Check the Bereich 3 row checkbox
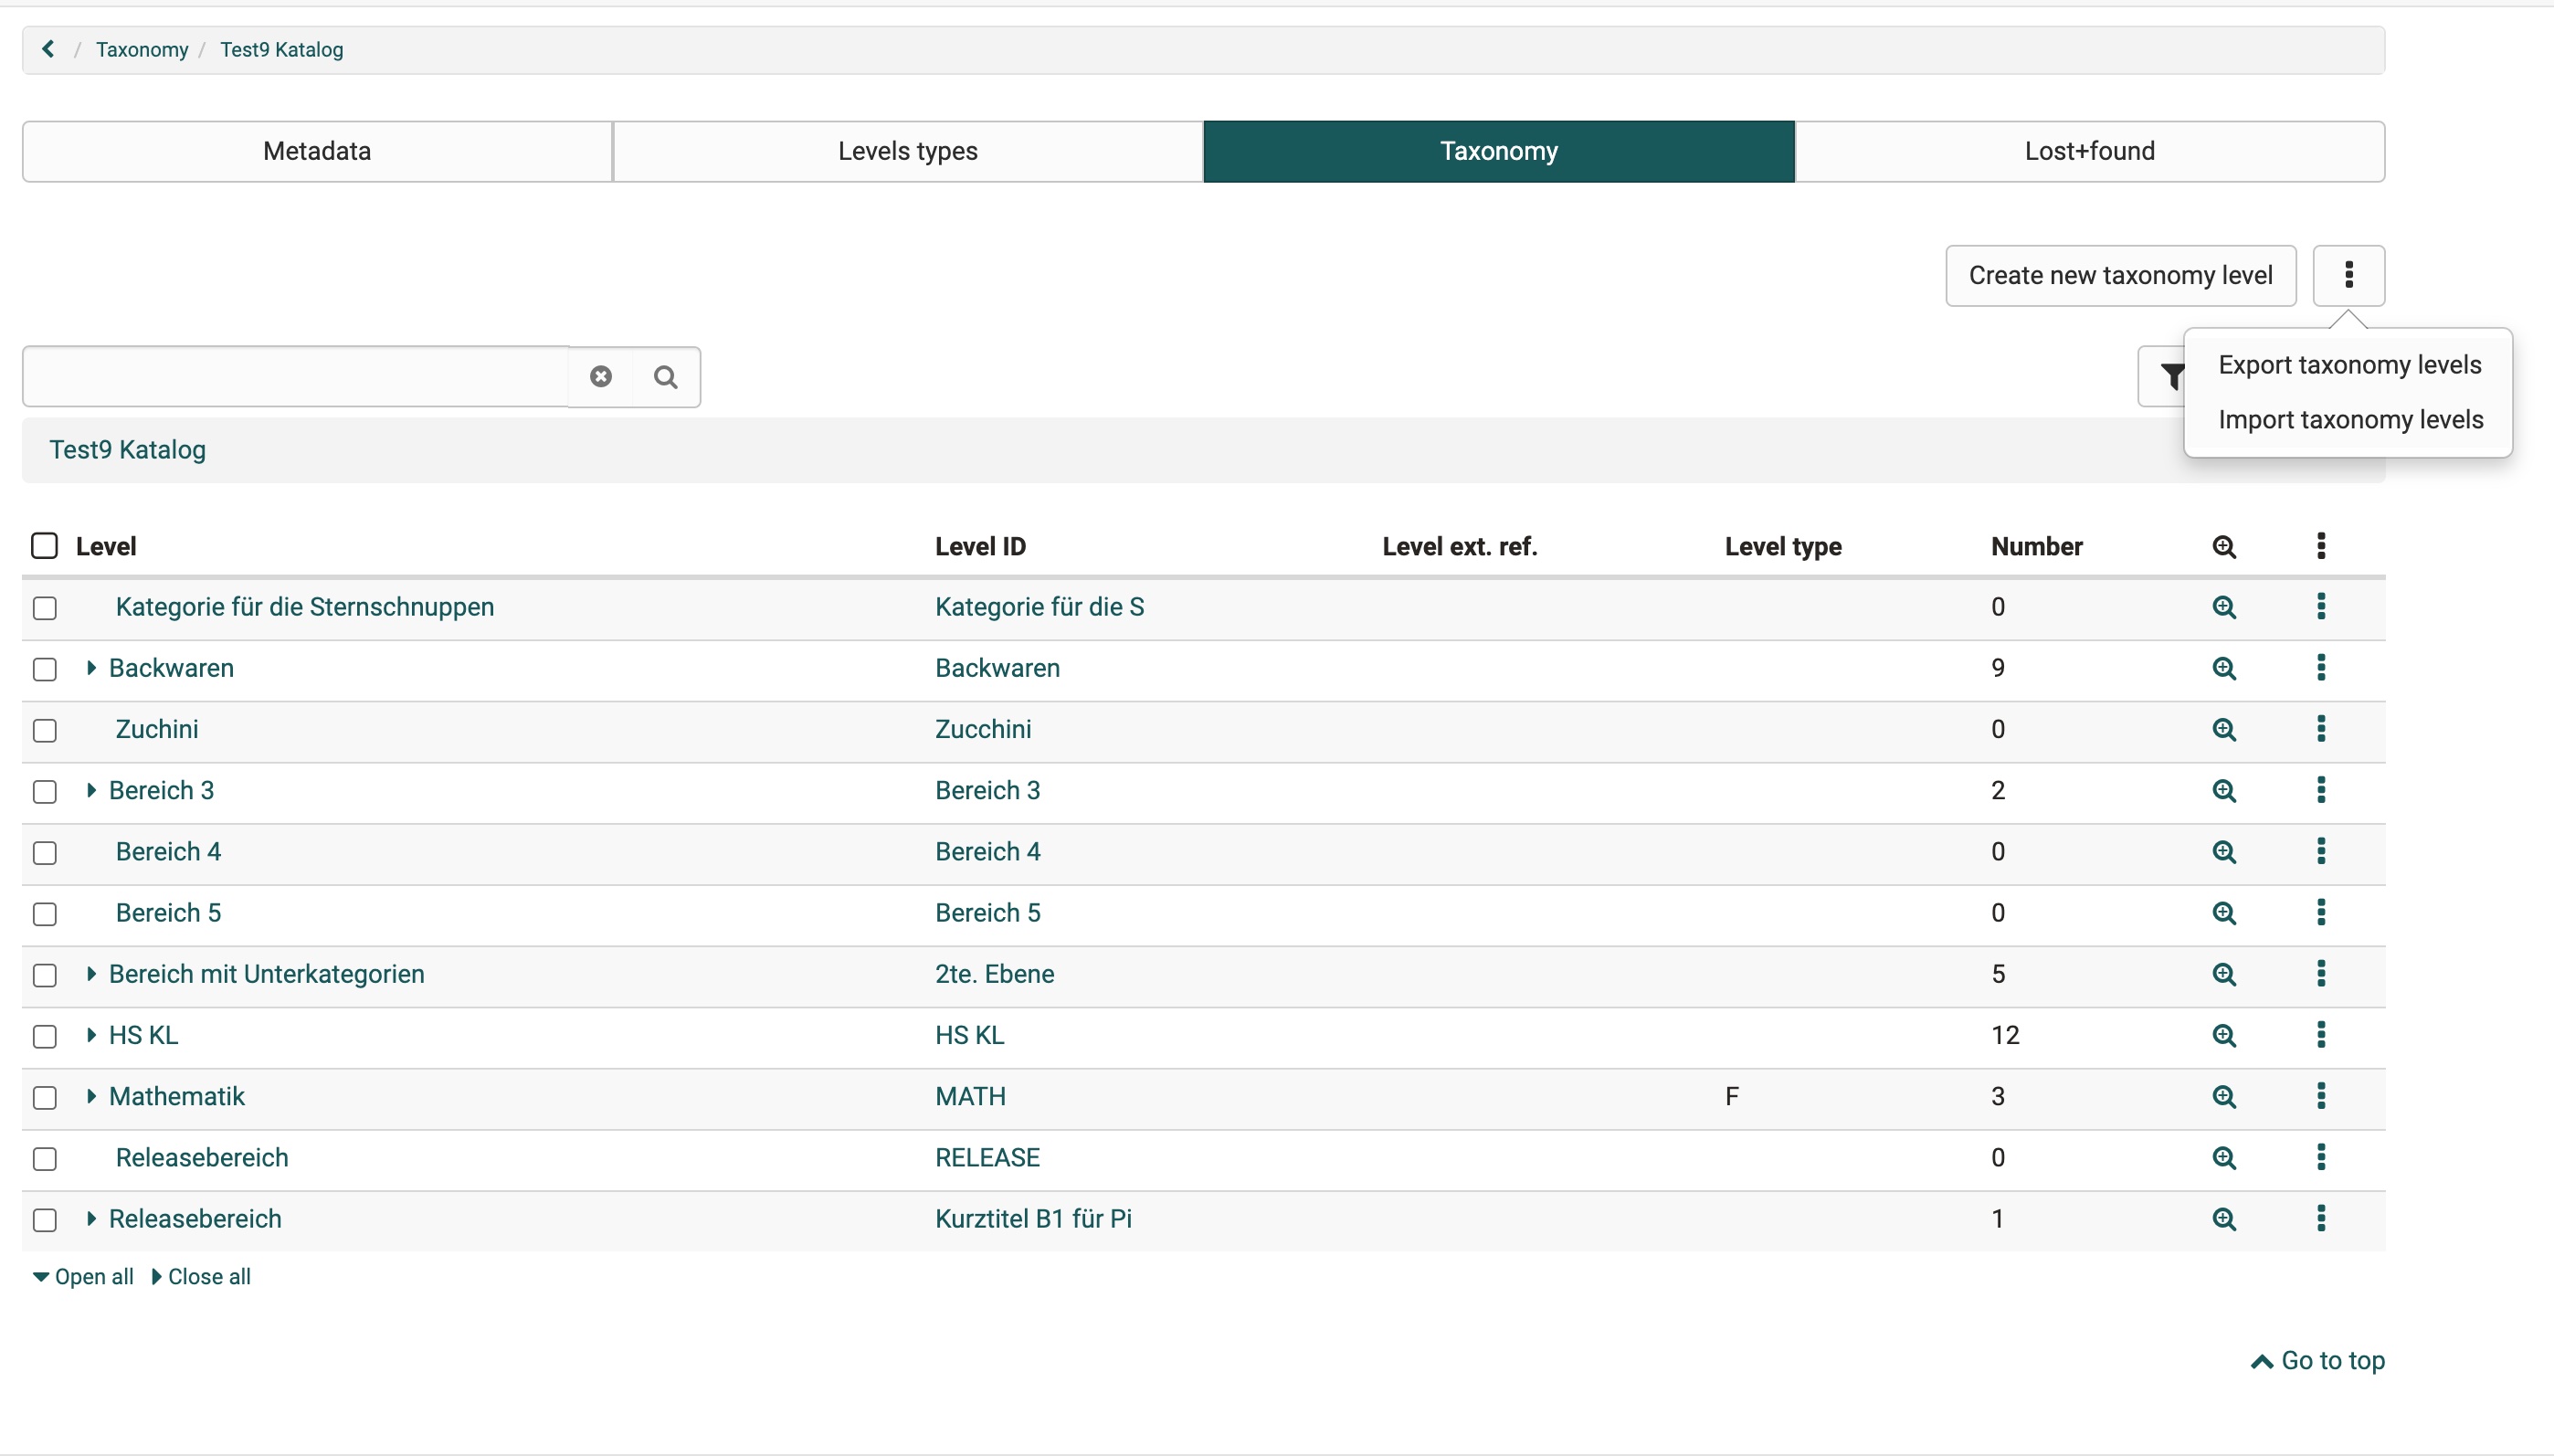This screenshot has height=1456, width=2554. tap(44, 792)
